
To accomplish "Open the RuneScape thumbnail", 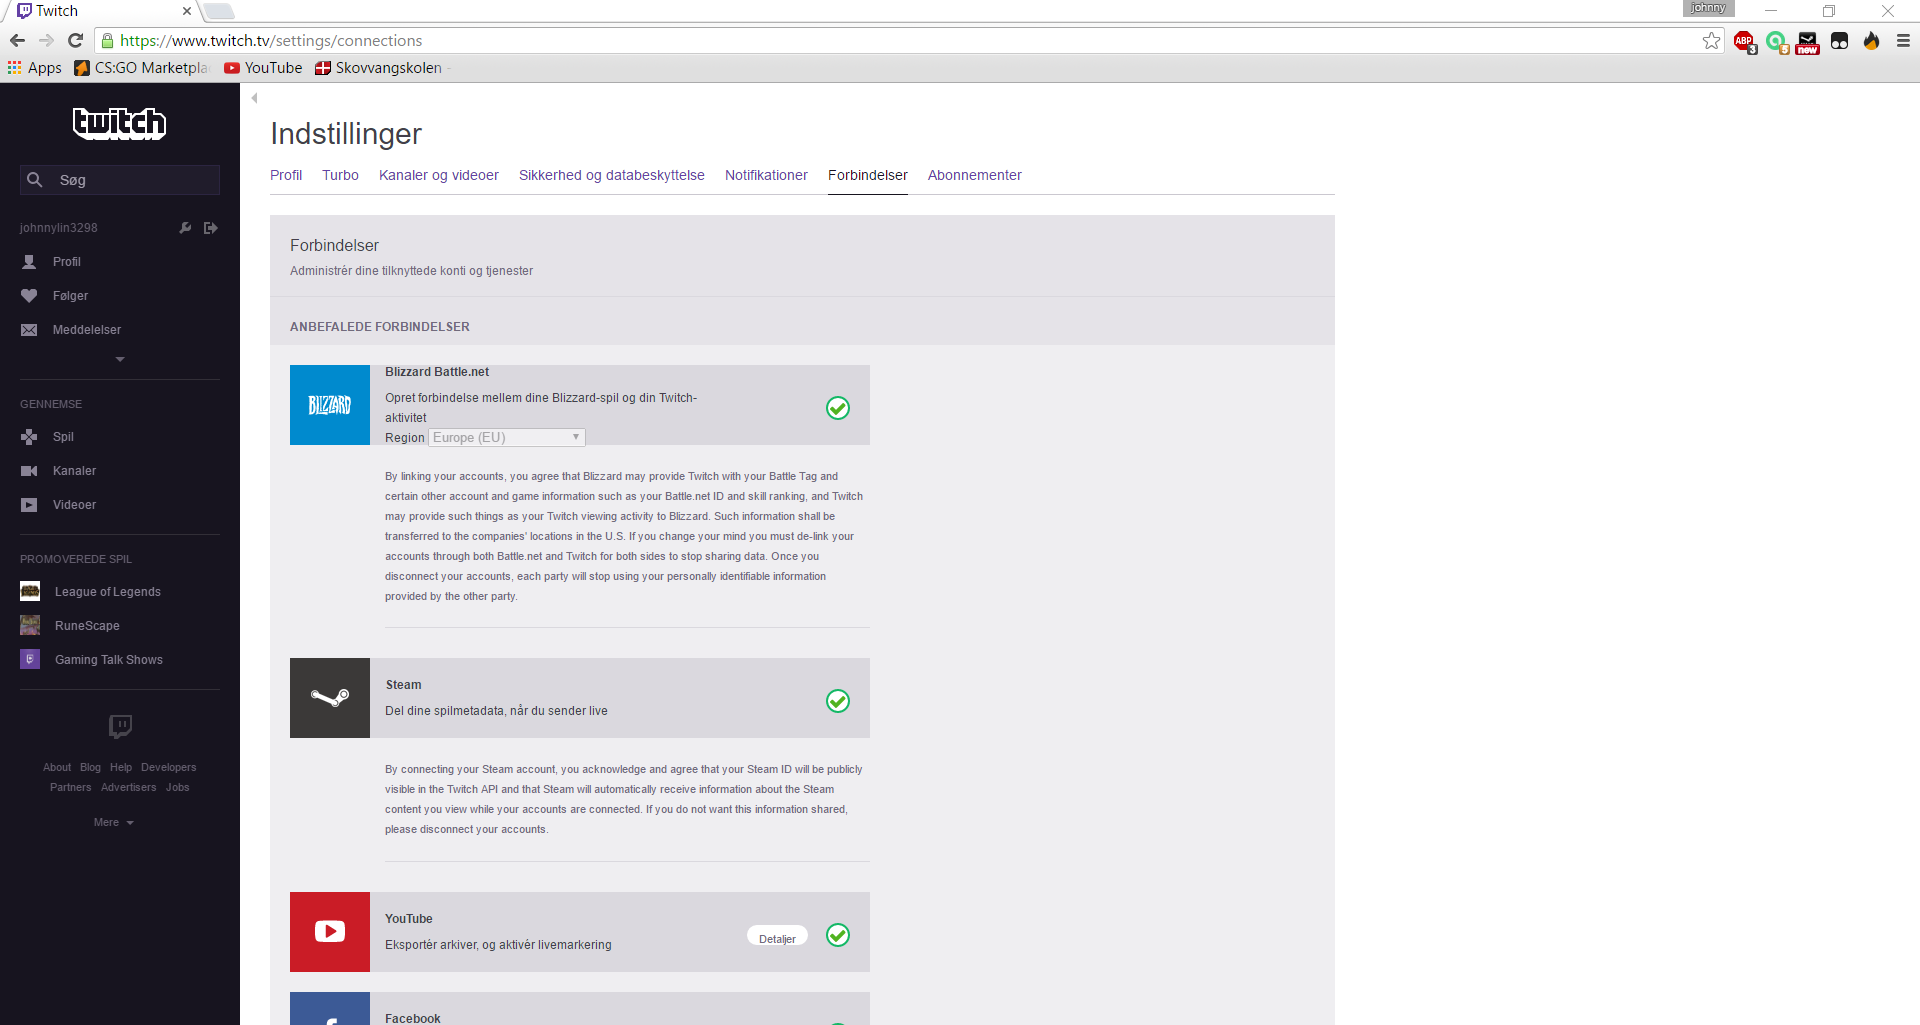I will click(30, 625).
